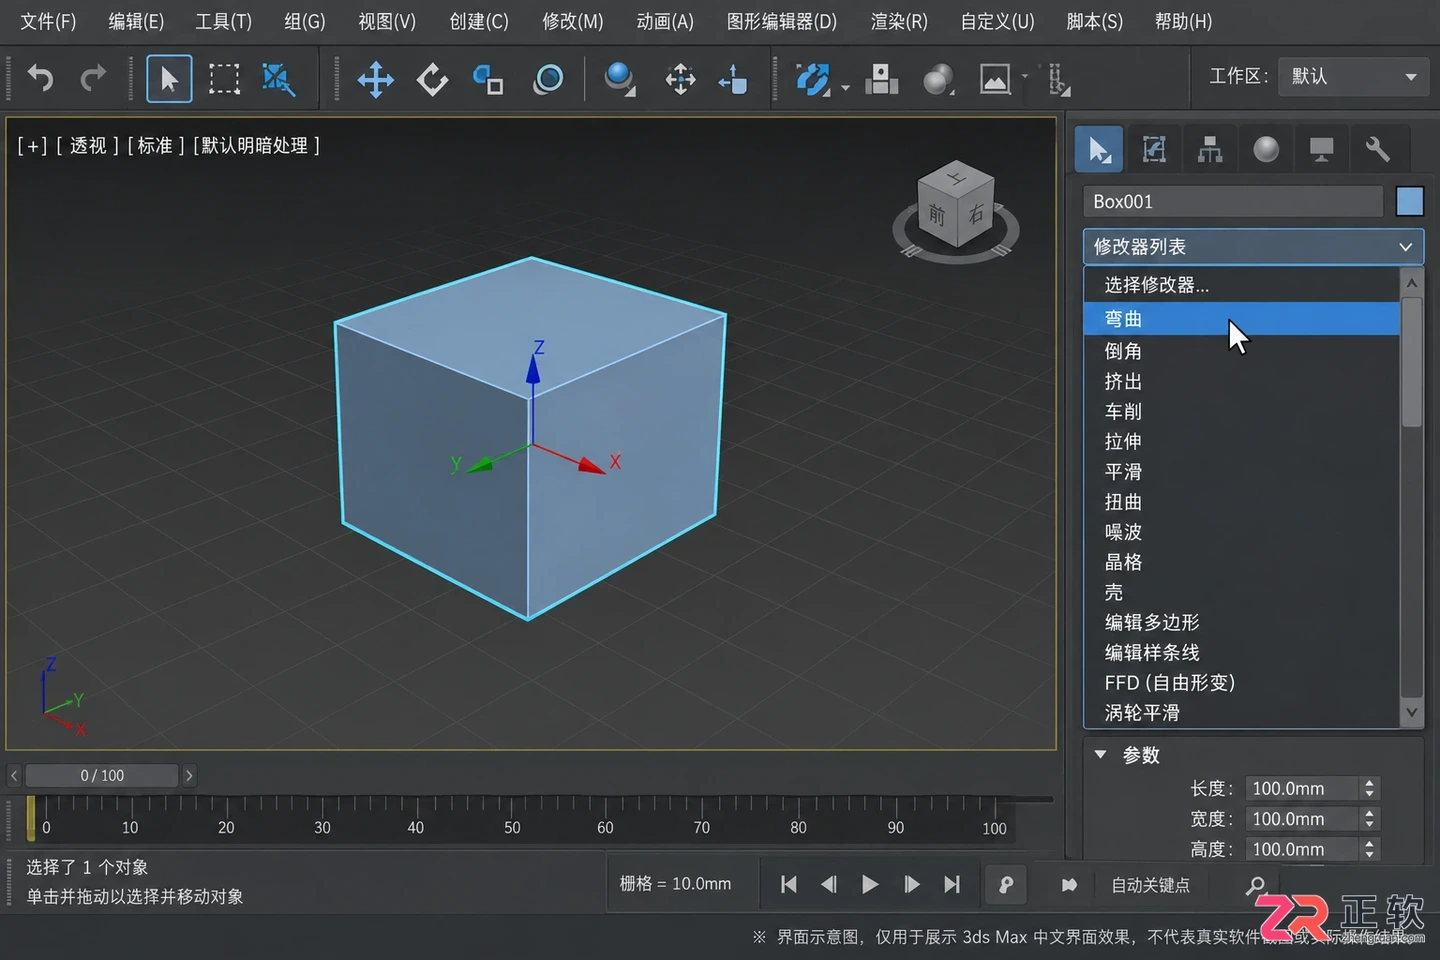Toggle the 自动关键点 button
The height and width of the screenshot is (960, 1440).
point(1151,886)
